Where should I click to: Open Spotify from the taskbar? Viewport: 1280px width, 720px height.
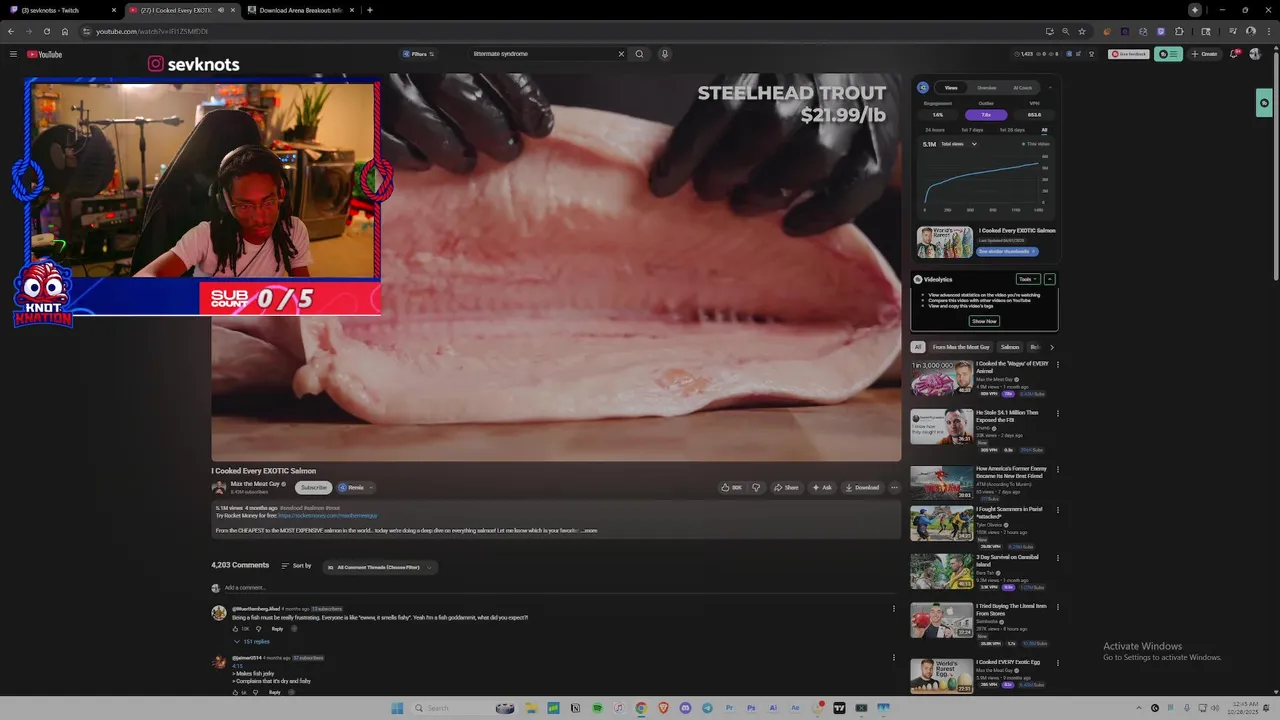(597, 708)
